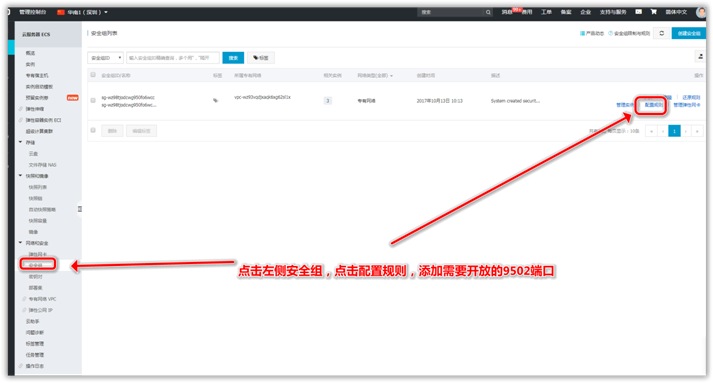Open the 工单 menu in the top bar
The height and width of the screenshot is (383, 713).
coord(546,12)
